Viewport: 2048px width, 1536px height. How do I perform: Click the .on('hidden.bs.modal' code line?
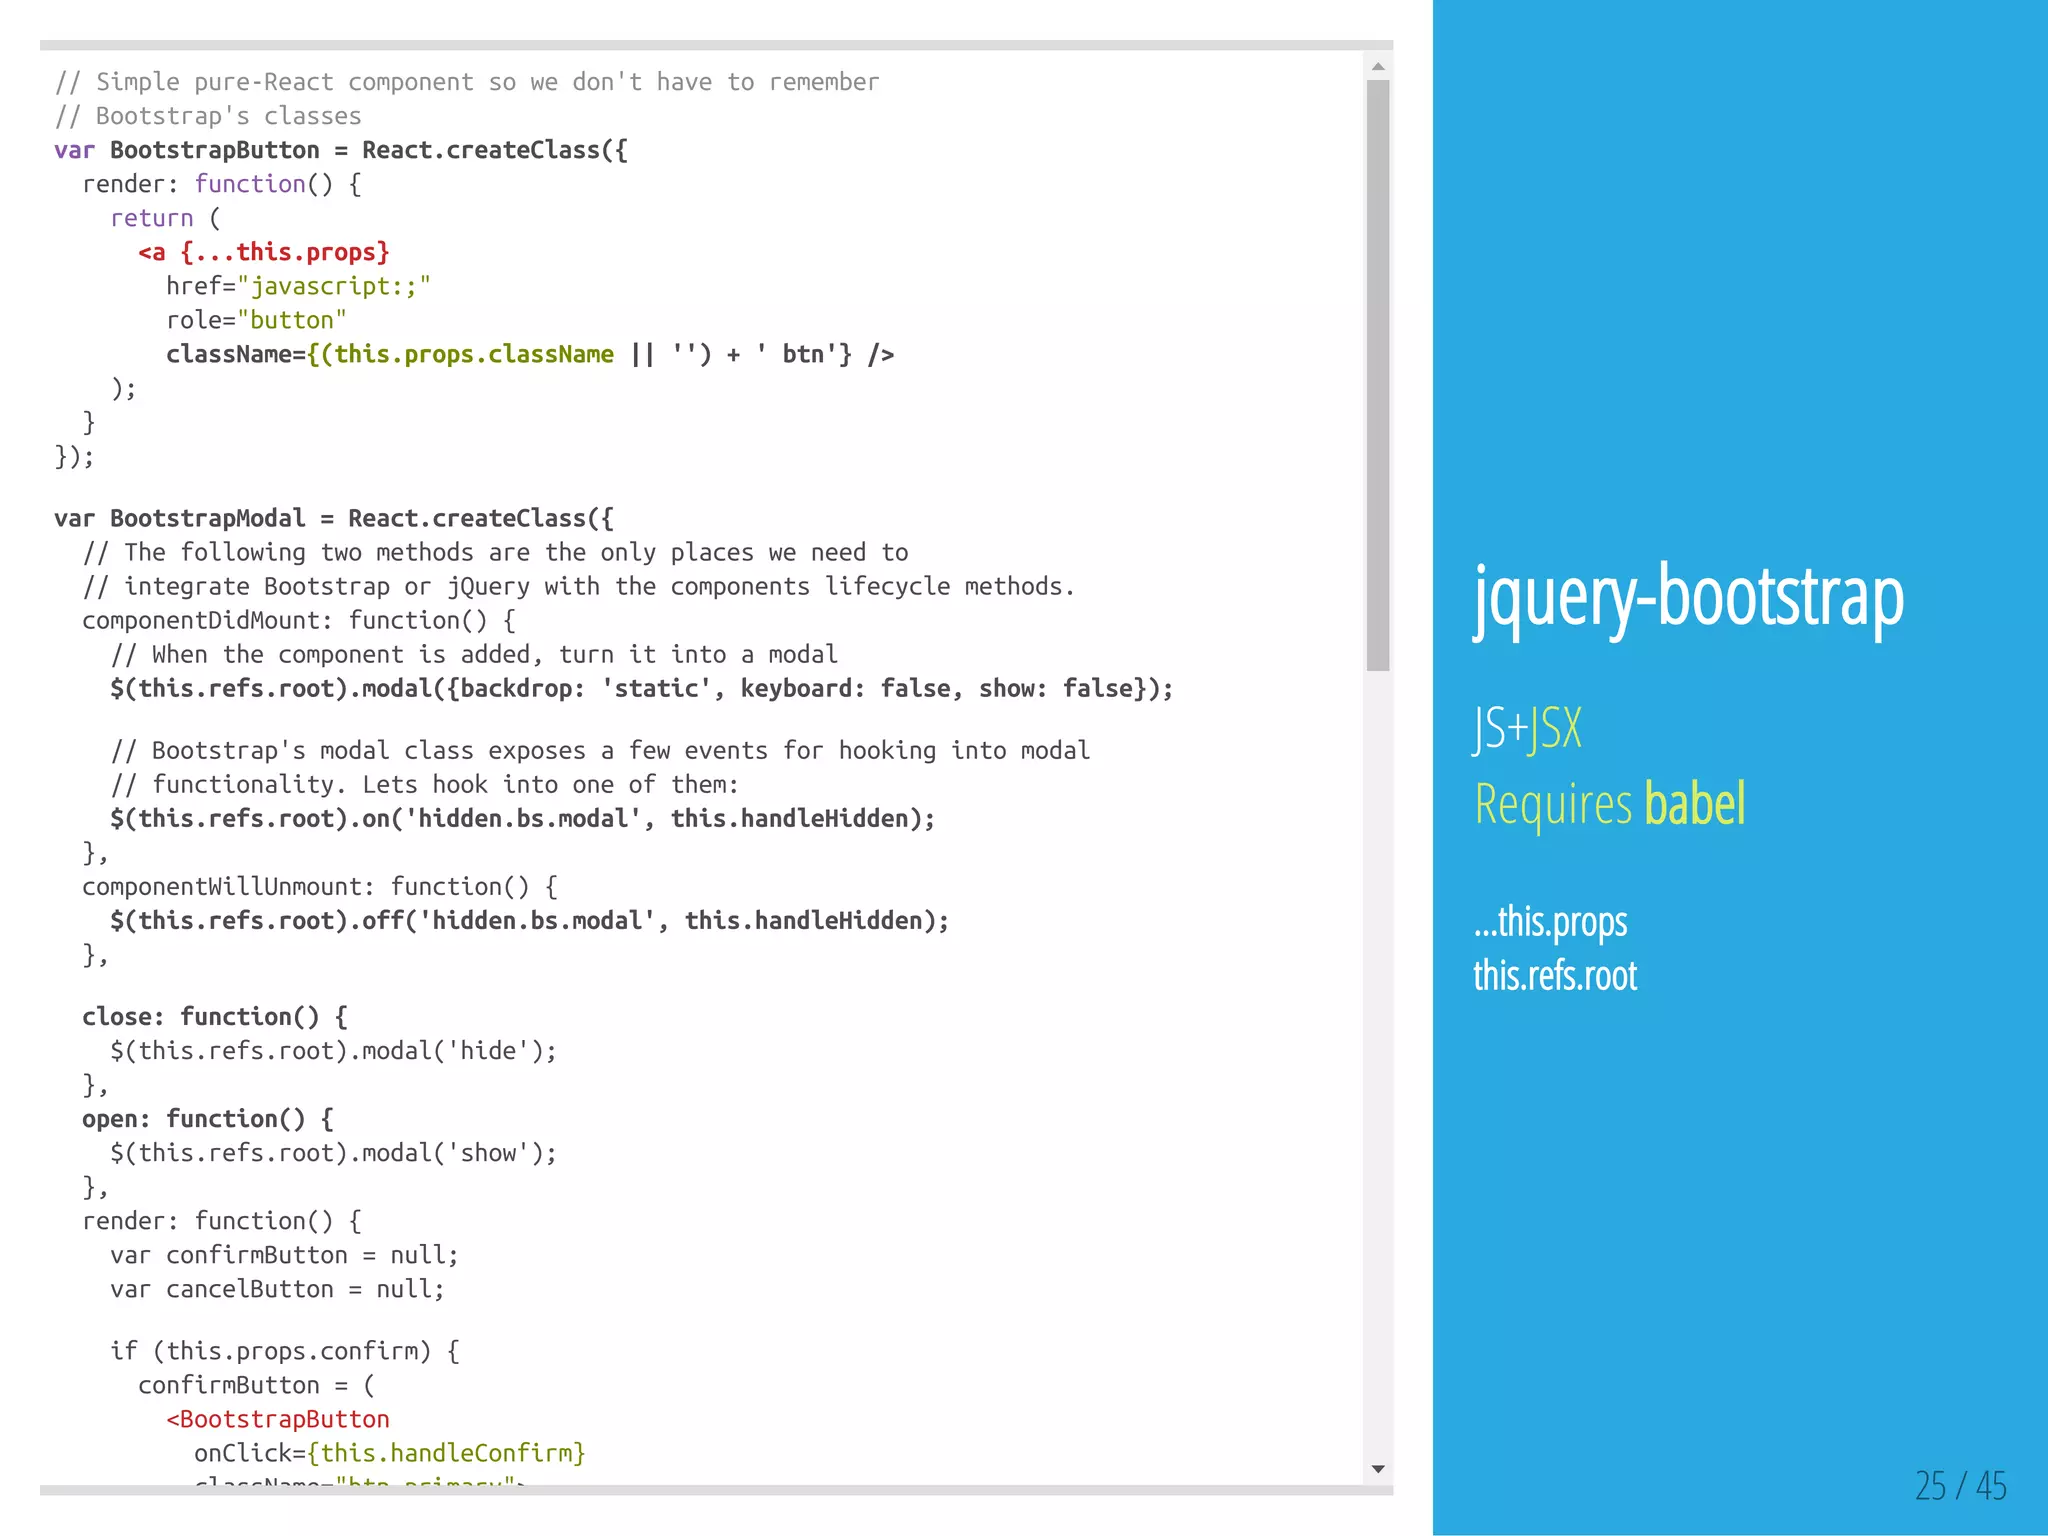523,818
